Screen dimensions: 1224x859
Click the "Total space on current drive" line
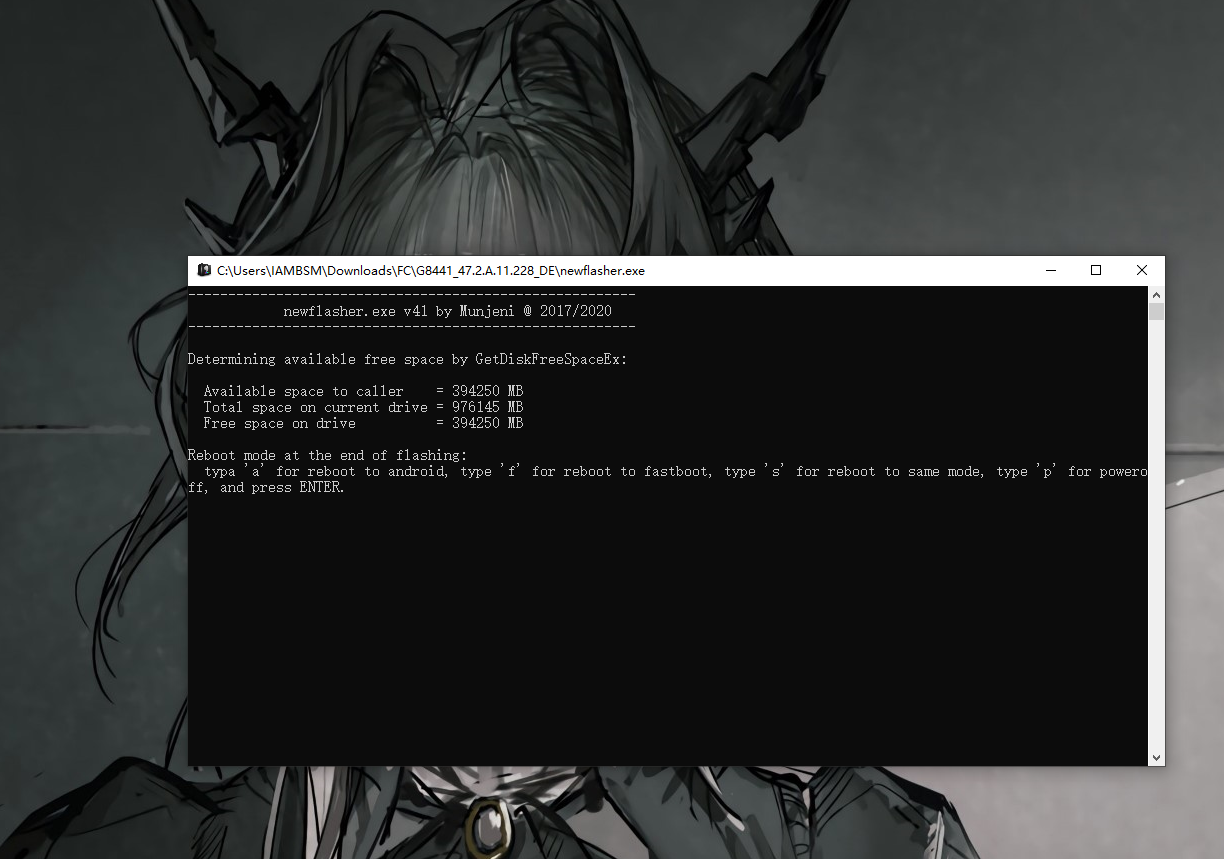(363, 407)
